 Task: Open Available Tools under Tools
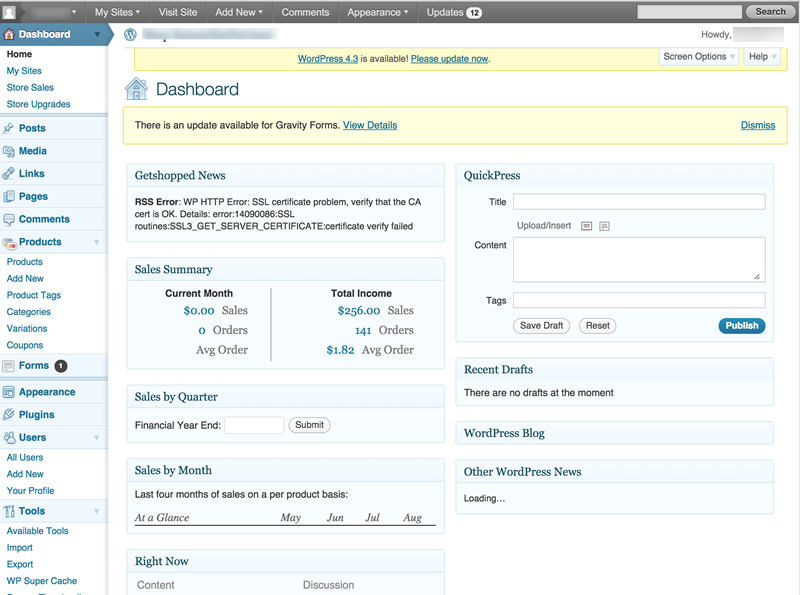[x=37, y=531]
